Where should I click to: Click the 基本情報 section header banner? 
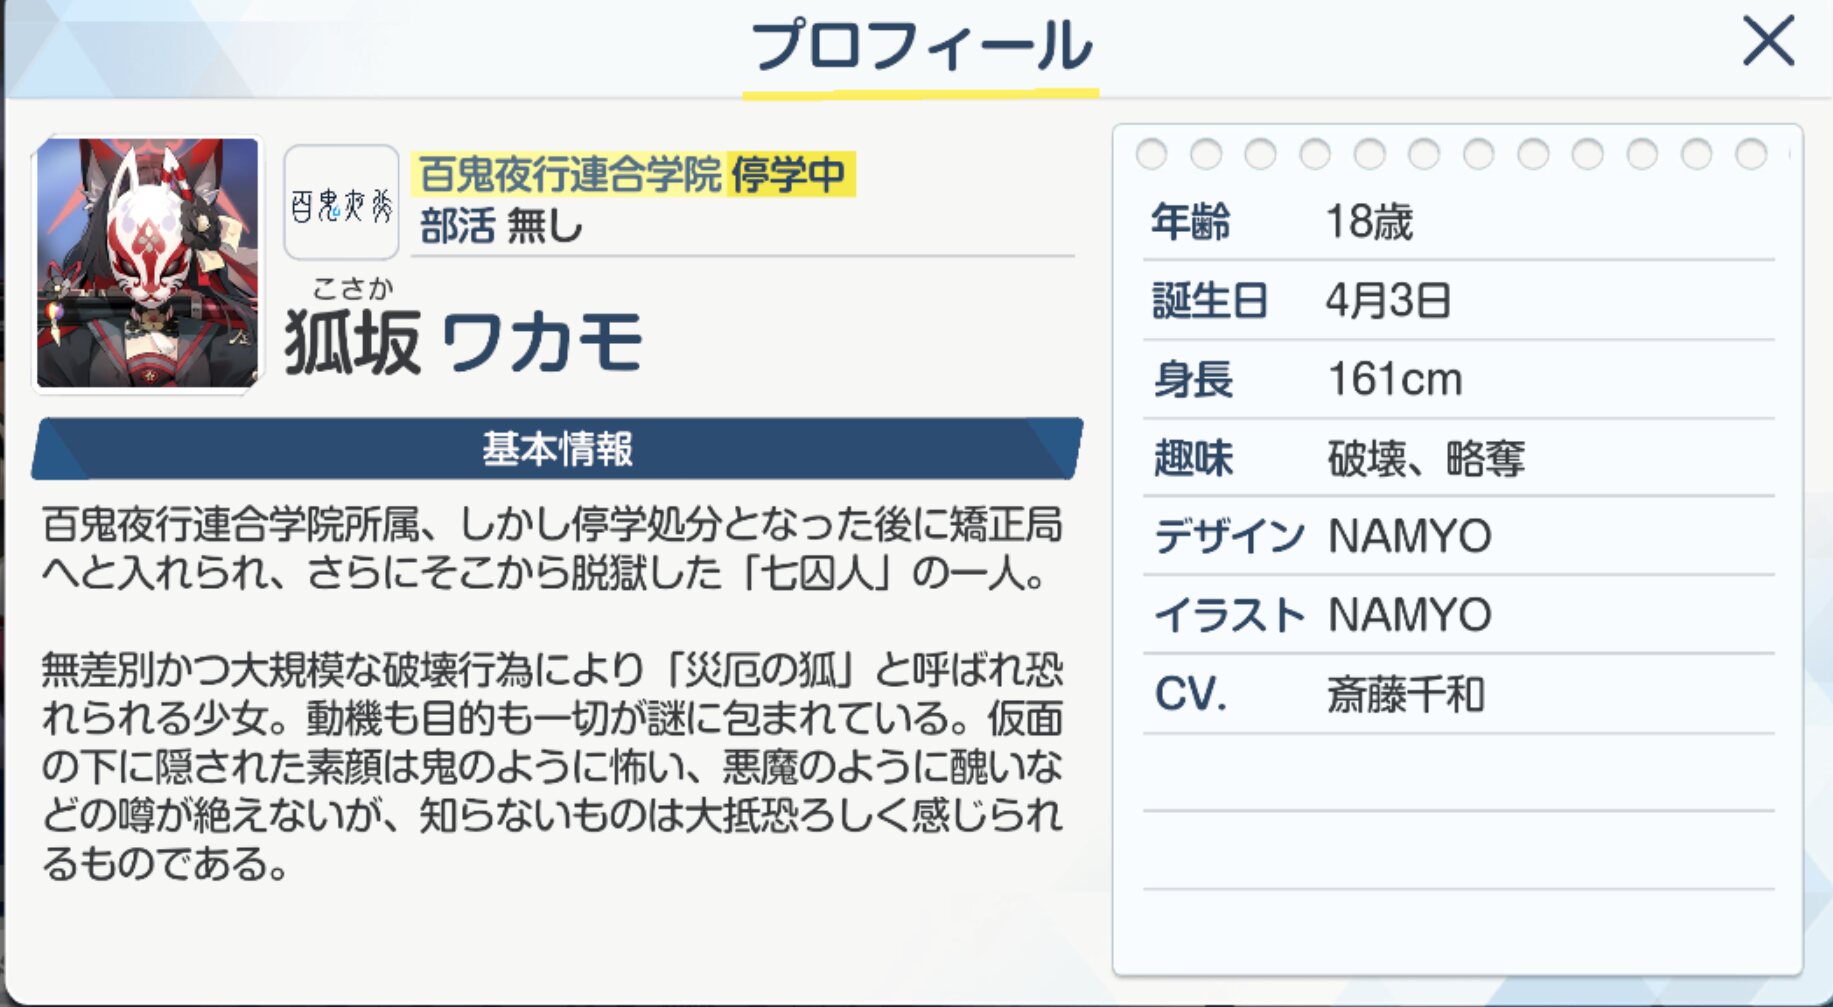click(x=557, y=449)
